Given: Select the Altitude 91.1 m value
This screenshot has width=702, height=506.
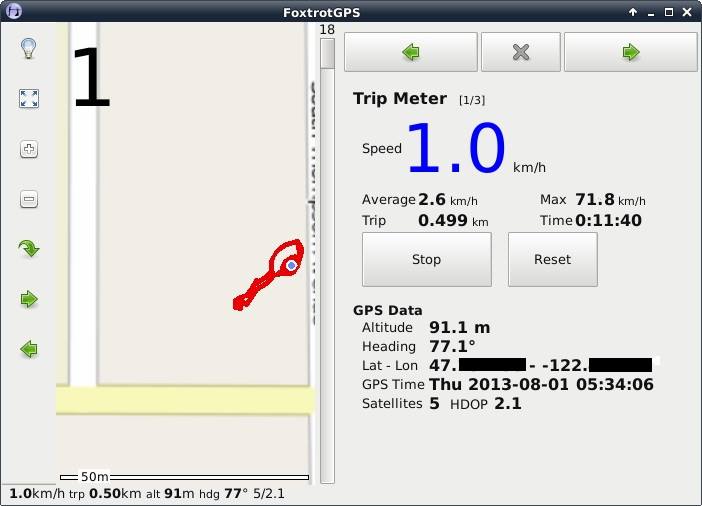Looking at the screenshot, I should pyautogui.click(x=459, y=327).
